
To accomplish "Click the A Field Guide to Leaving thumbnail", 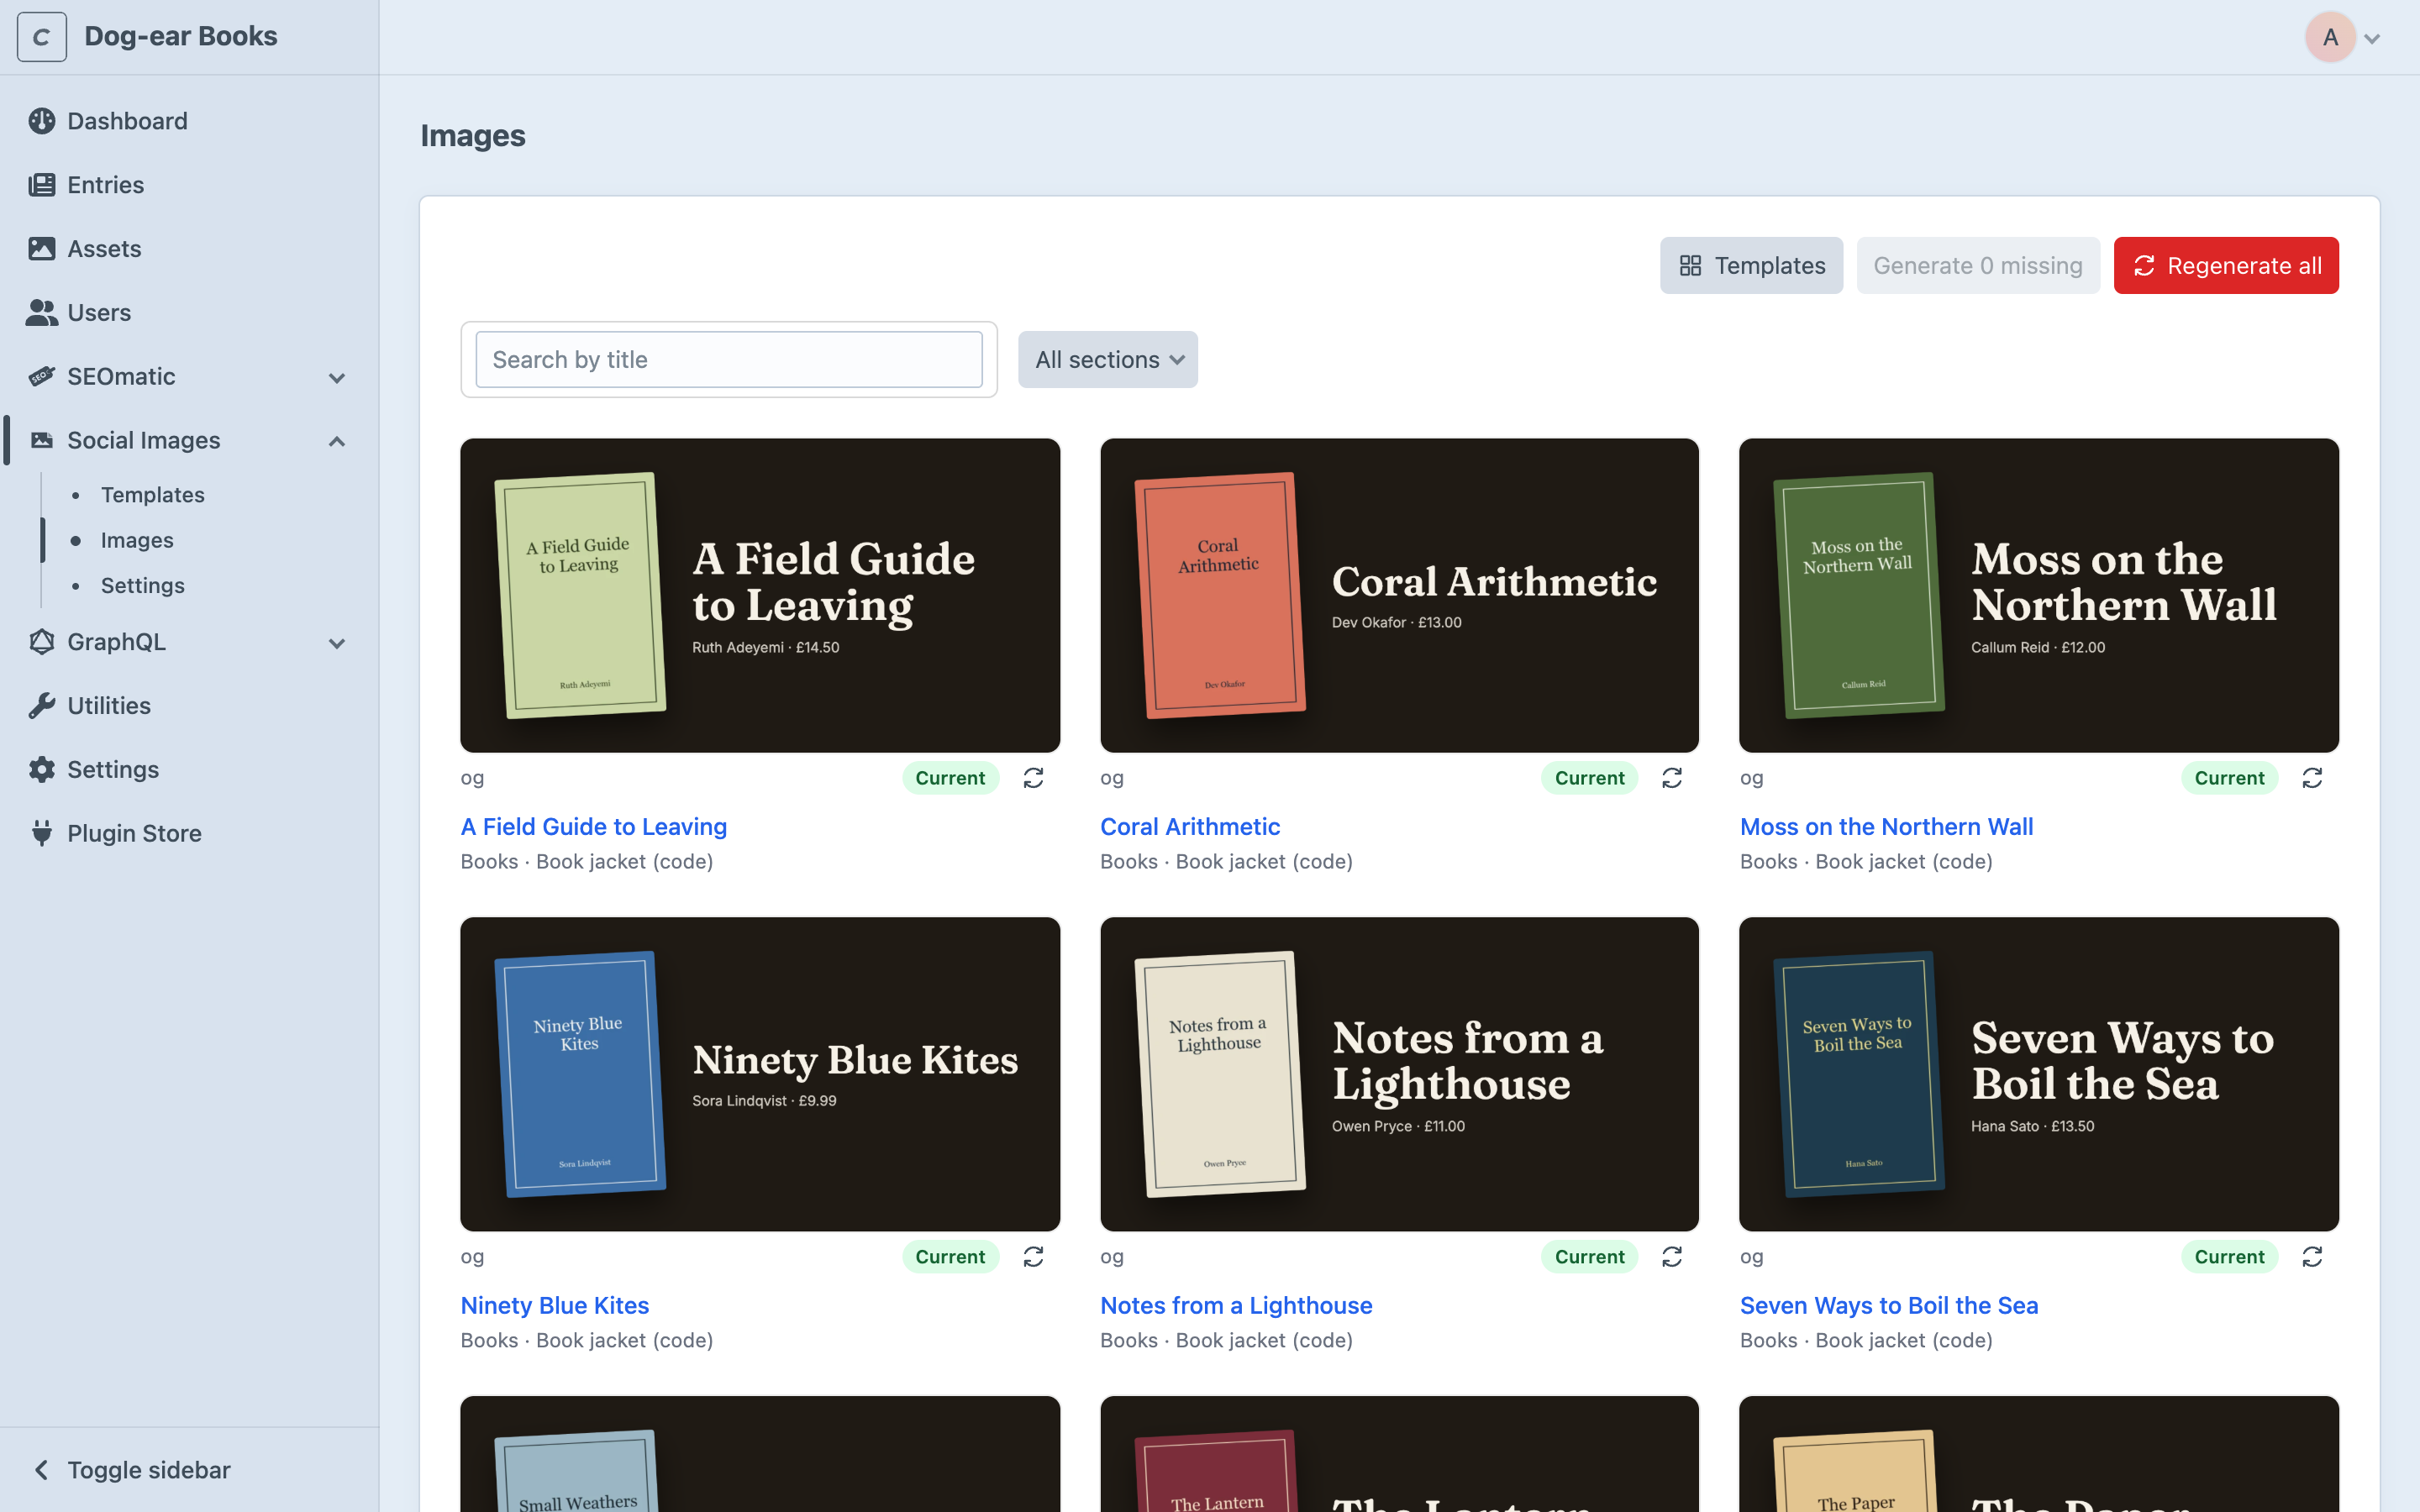I will point(760,595).
